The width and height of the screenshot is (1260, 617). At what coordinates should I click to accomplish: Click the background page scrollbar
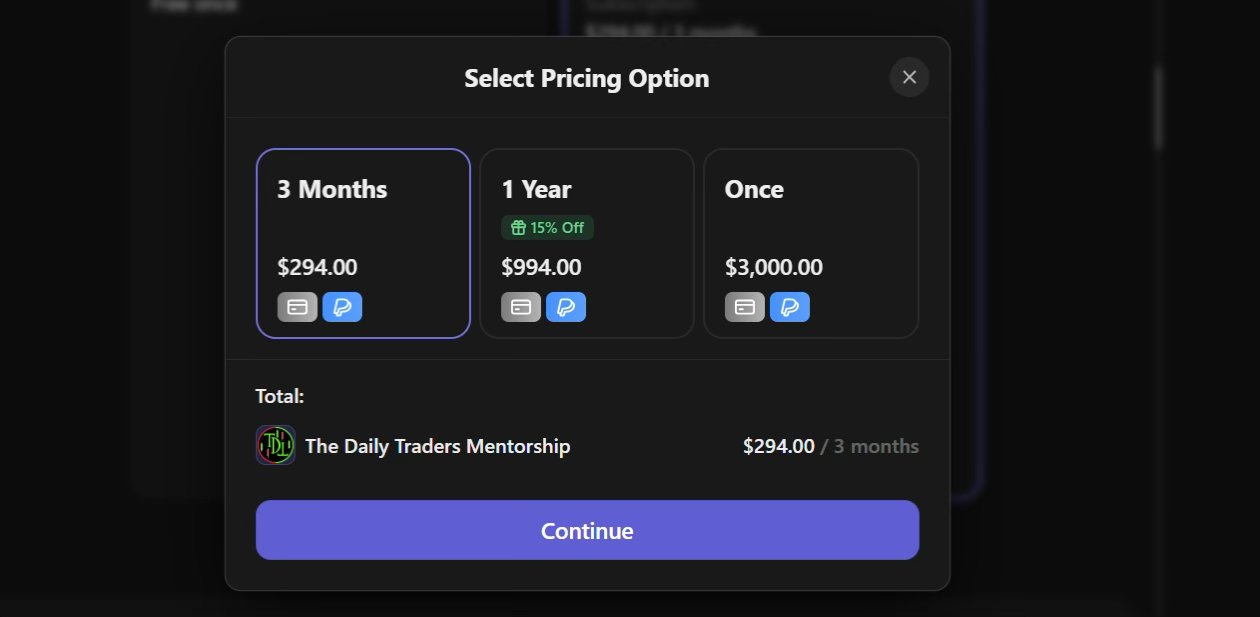pos(1158,108)
